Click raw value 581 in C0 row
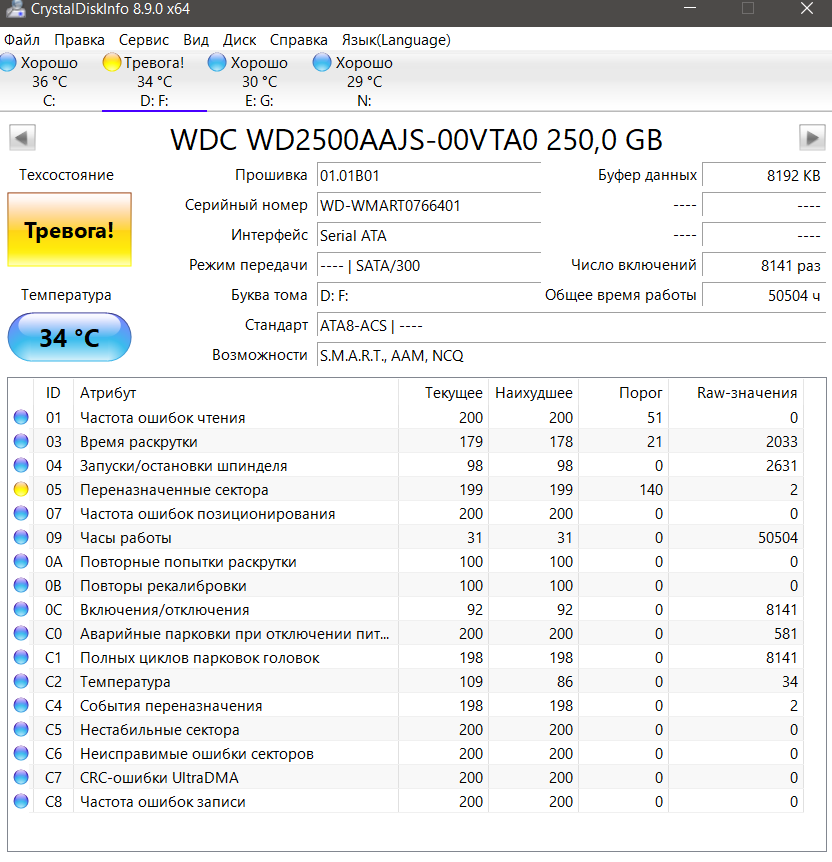 785,633
